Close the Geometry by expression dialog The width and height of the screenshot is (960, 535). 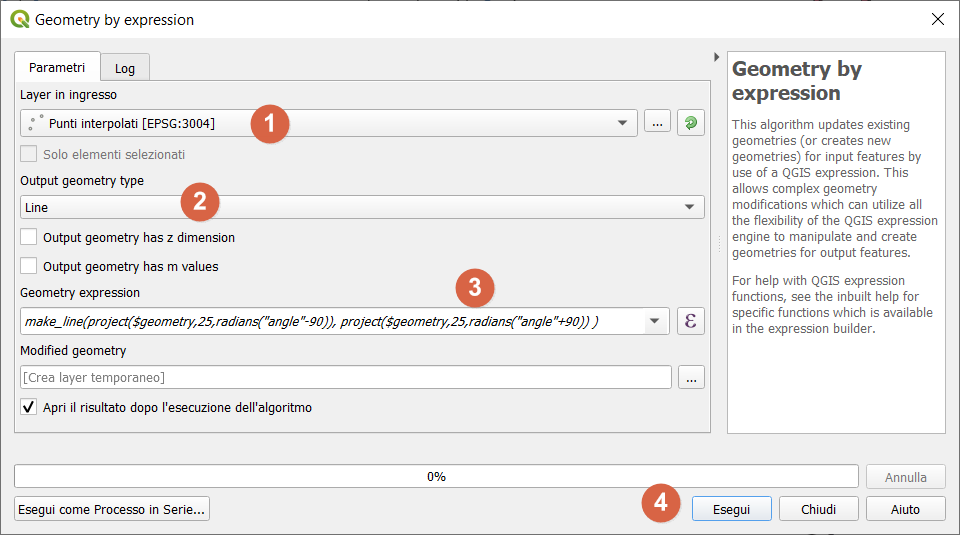tap(937, 19)
